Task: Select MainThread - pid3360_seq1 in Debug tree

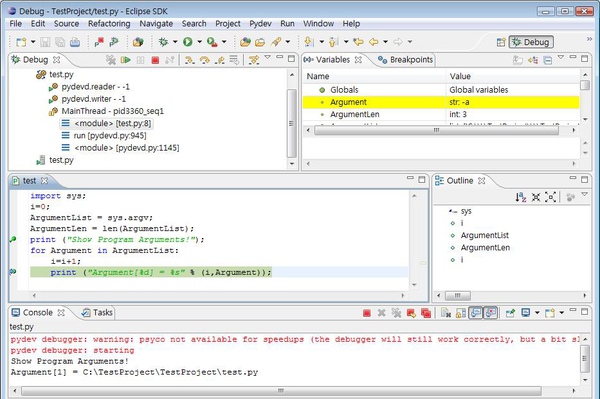Action: pos(106,111)
